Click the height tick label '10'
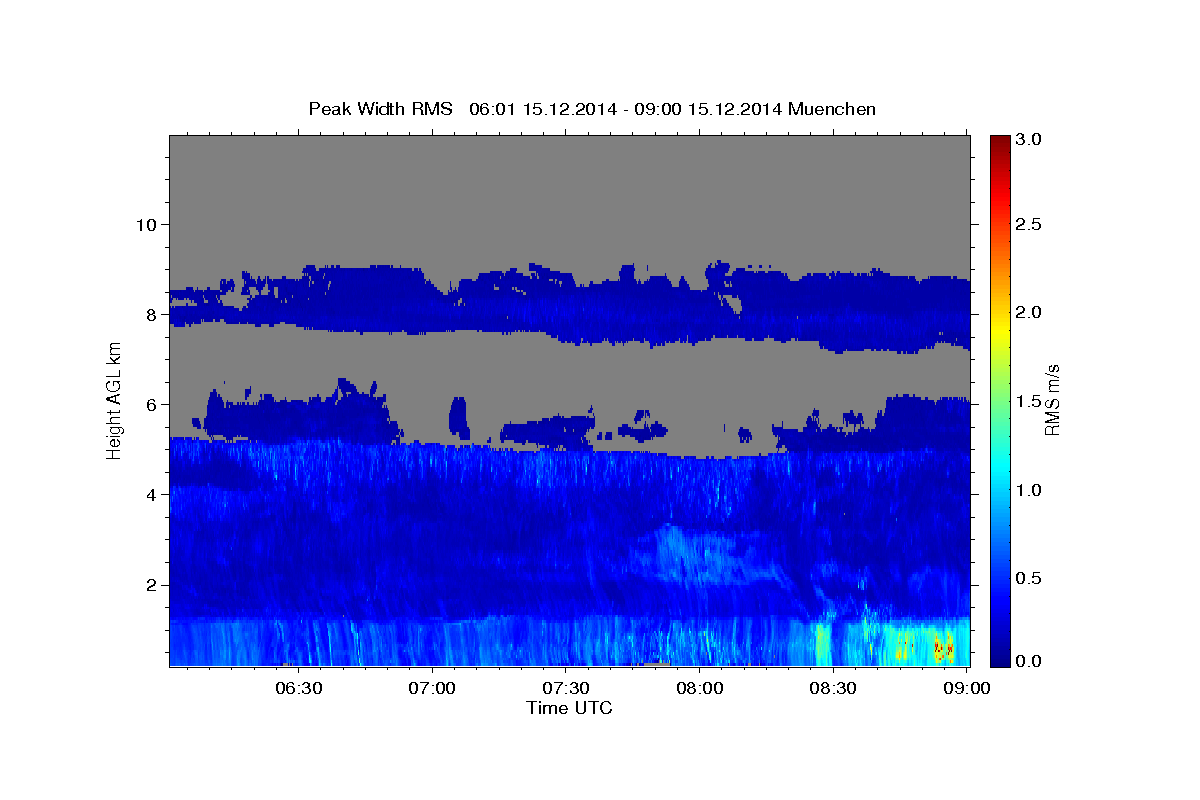 145,224
